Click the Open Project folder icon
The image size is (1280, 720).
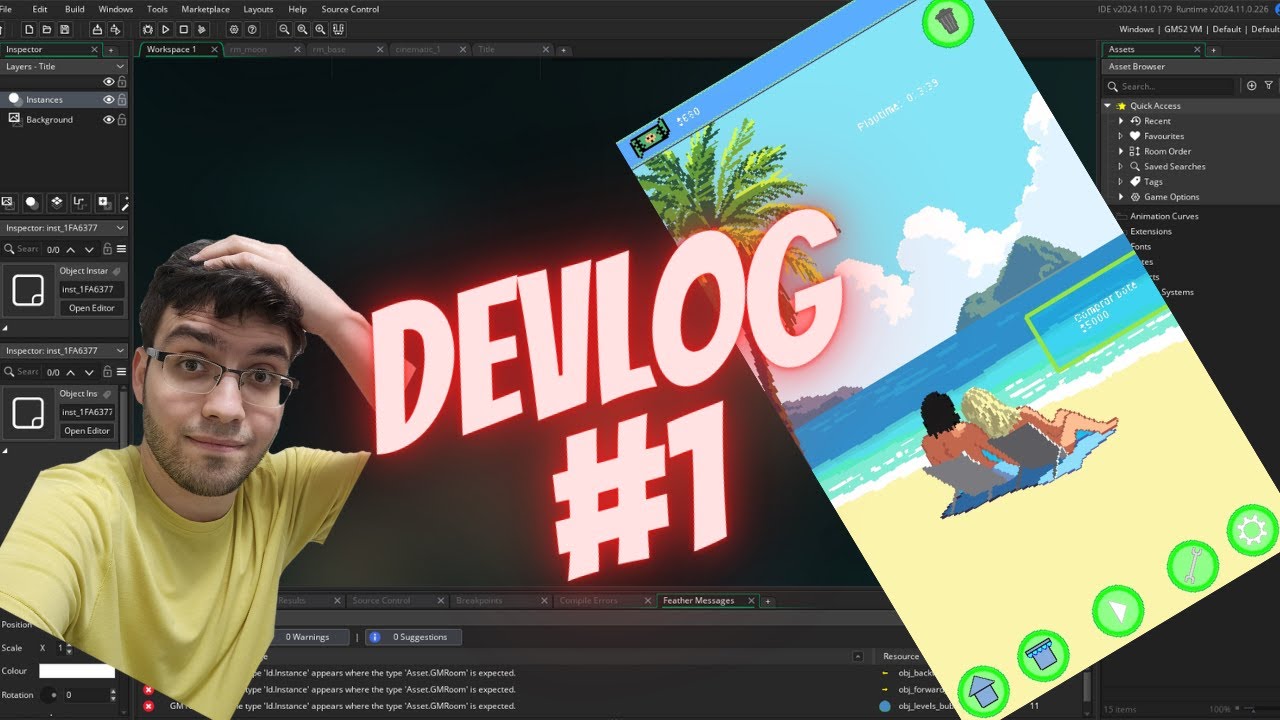(47, 30)
